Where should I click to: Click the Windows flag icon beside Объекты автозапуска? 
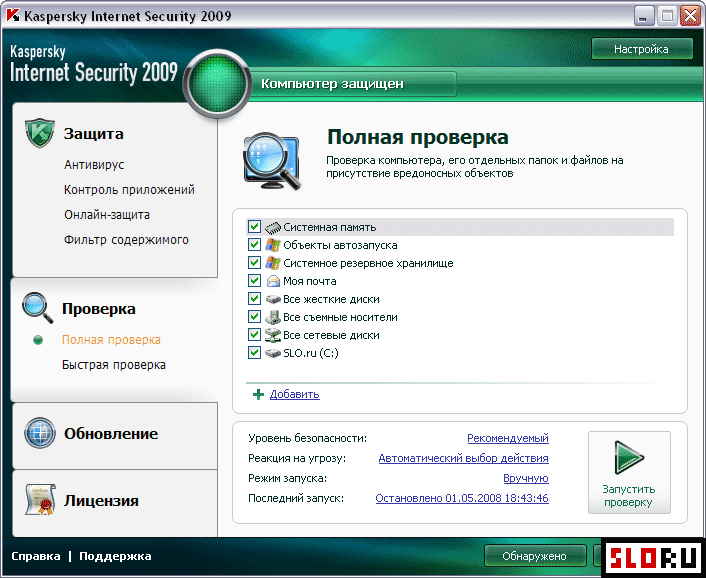pyautogui.click(x=273, y=245)
